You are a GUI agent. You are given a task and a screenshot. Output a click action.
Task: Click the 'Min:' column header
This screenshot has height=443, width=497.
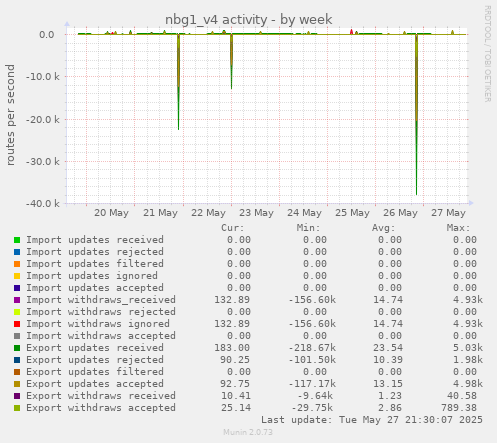click(x=308, y=228)
